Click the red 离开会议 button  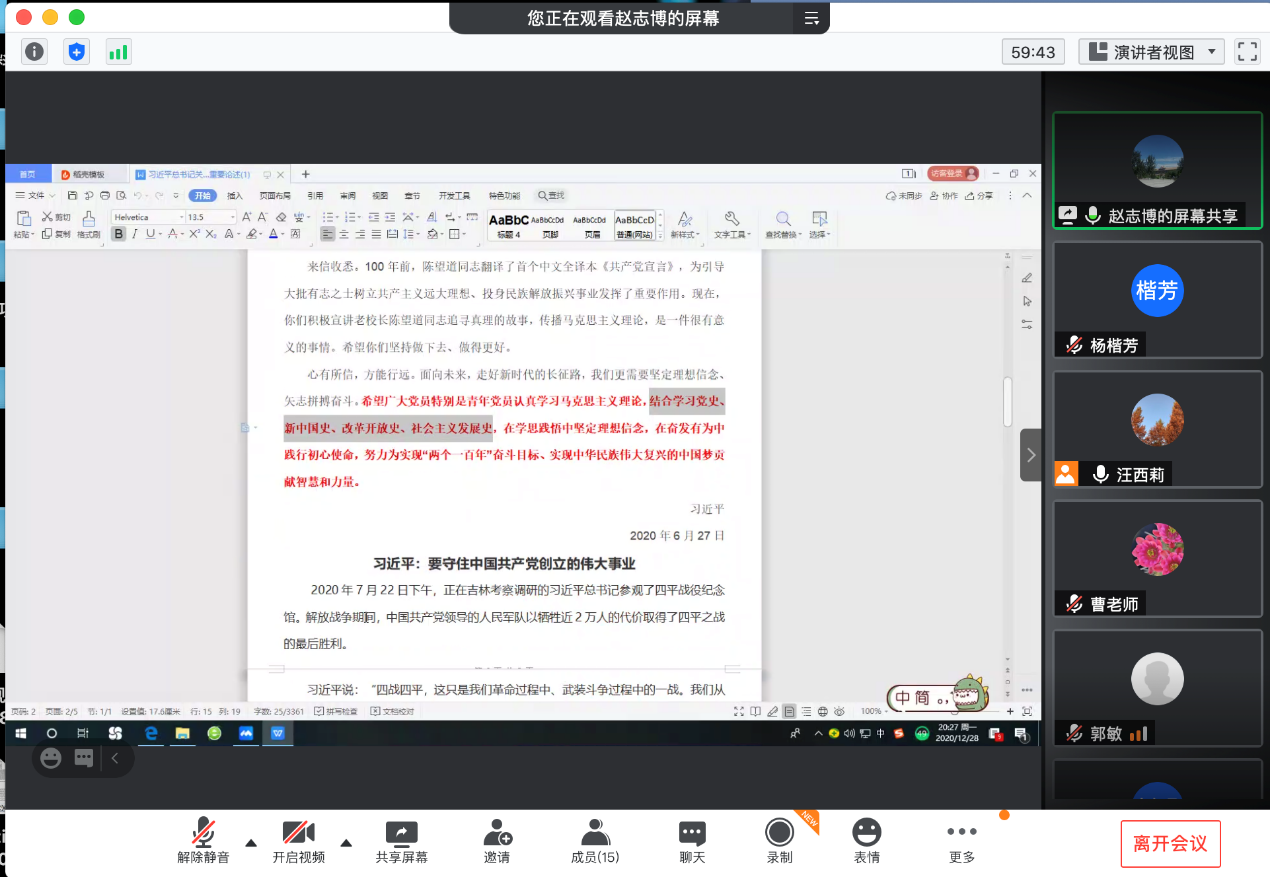pos(1170,843)
